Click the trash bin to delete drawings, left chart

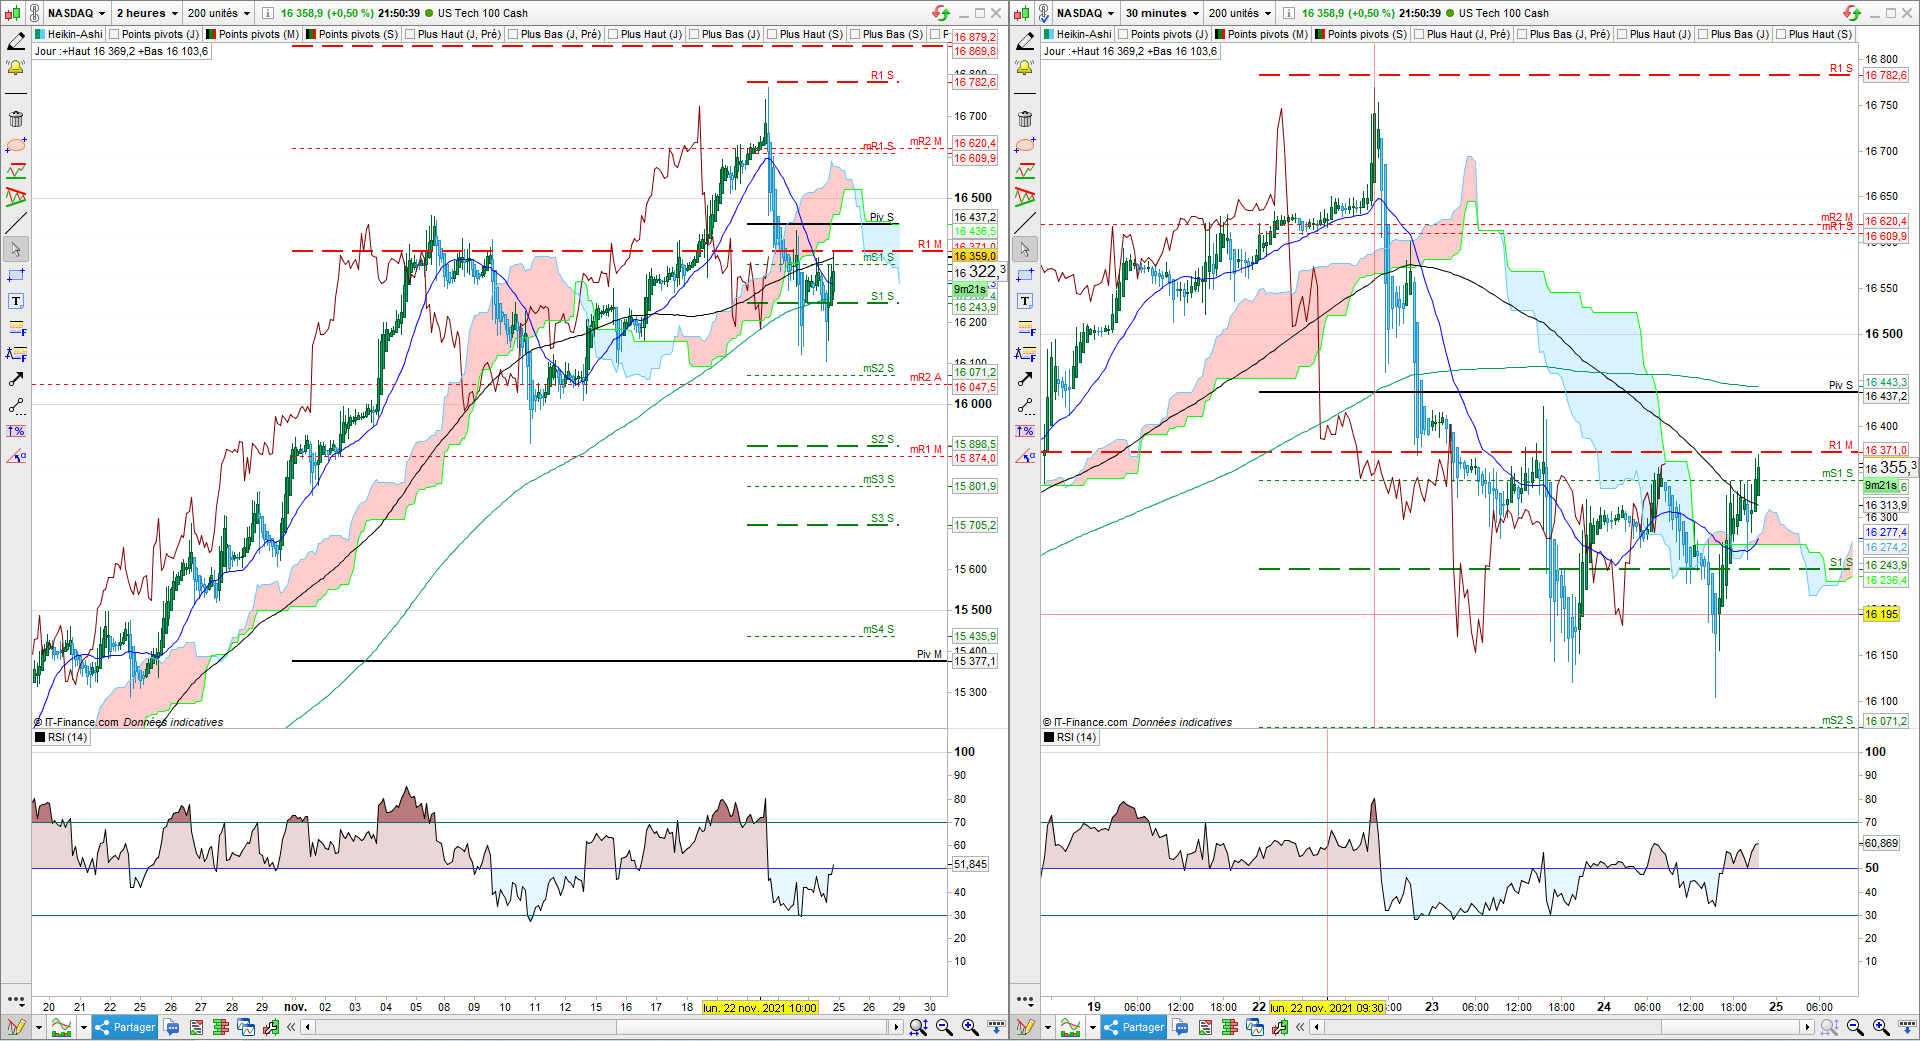pyautogui.click(x=16, y=119)
